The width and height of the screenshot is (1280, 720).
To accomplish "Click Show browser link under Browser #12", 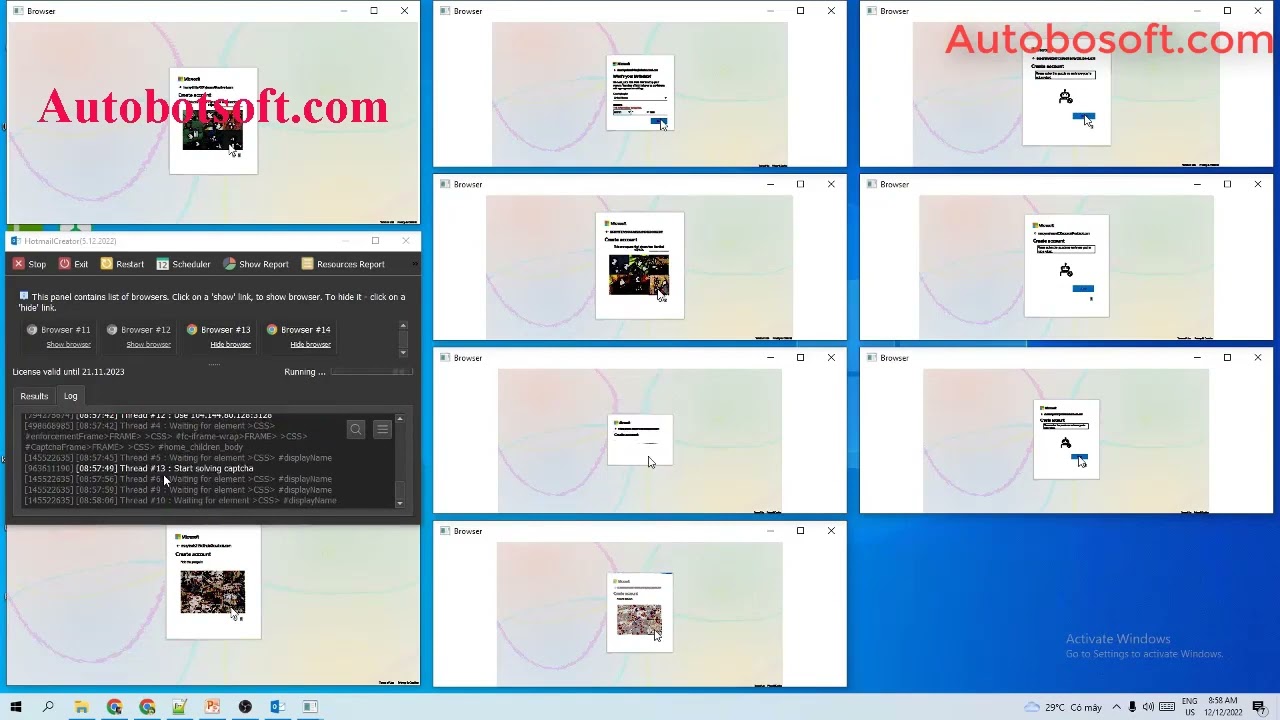I will point(148,345).
